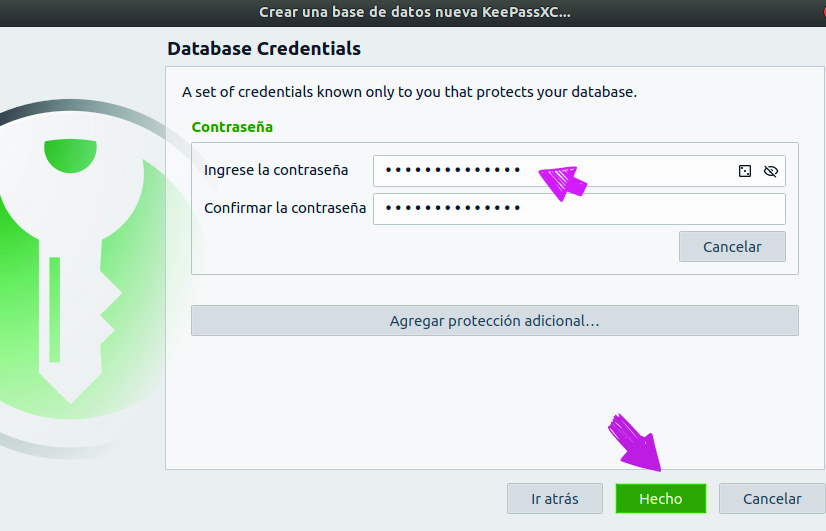
Task: Select the green Contraseña section label
Action: pyautogui.click(x=232, y=127)
